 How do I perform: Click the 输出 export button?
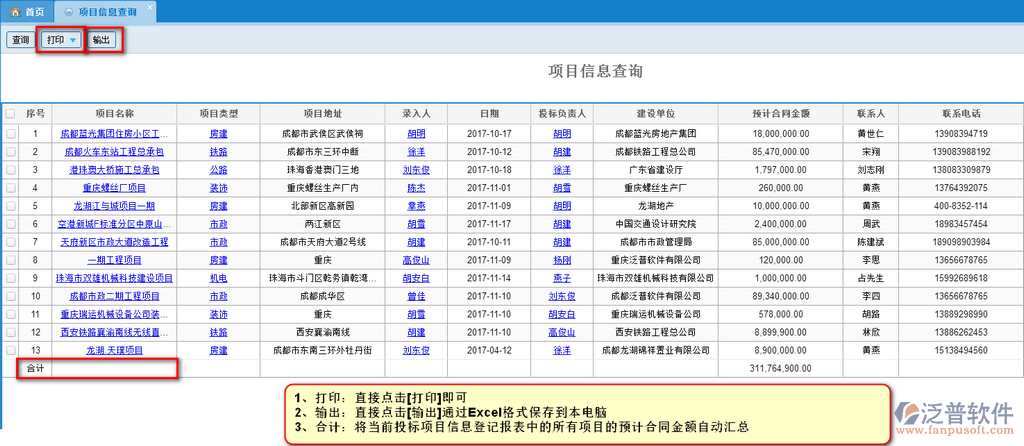(101, 41)
